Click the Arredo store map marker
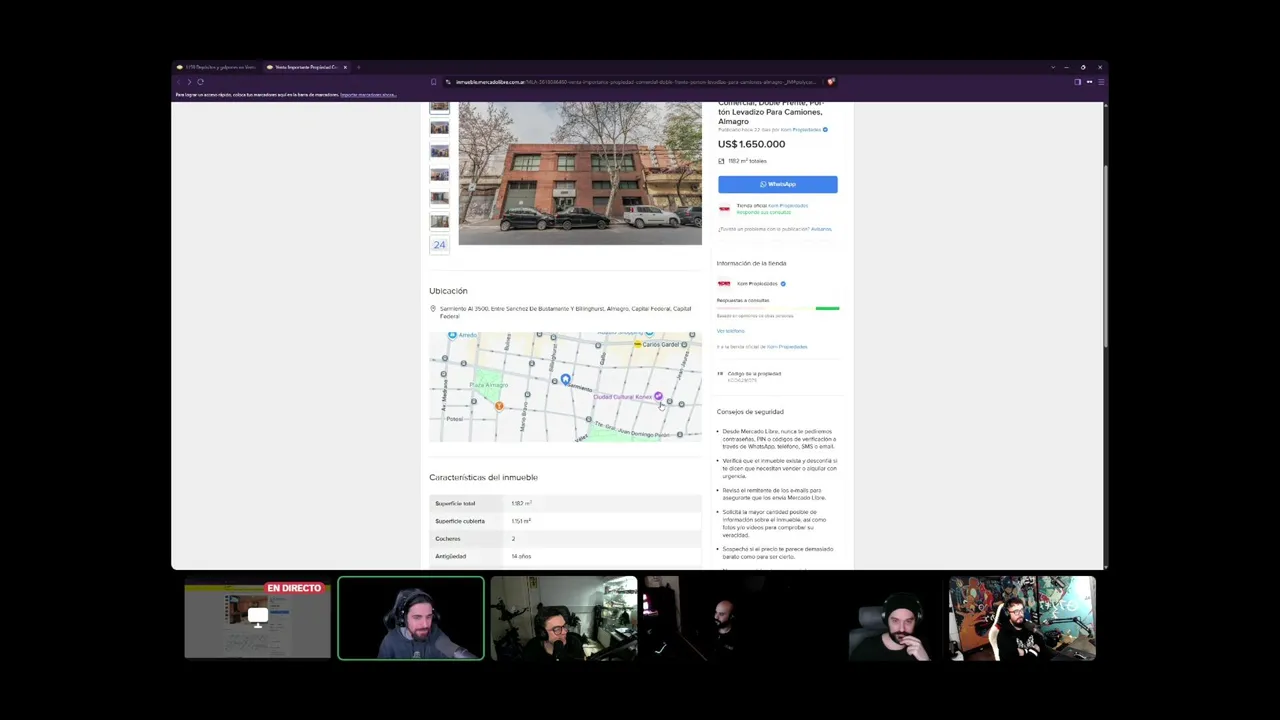The image size is (1280, 720). (x=453, y=335)
